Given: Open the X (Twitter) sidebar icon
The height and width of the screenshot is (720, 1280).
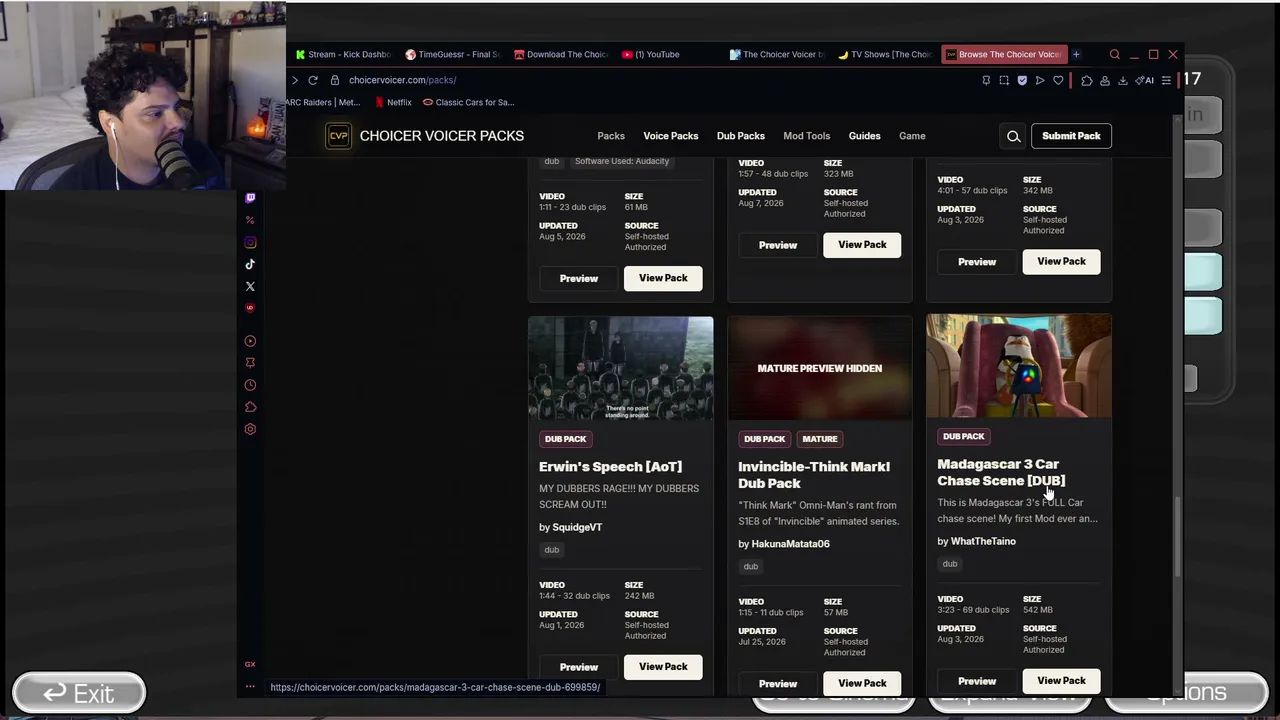Looking at the screenshot, I should (x=250, y=286).
